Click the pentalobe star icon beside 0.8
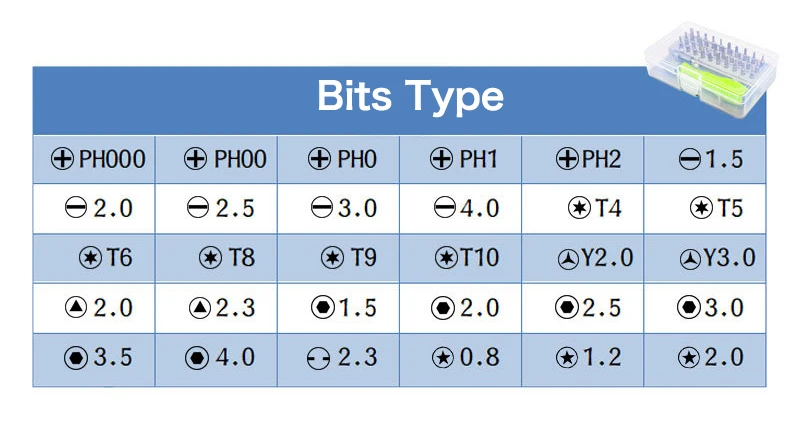The image size is (800, 442). (x=443, y=357)
